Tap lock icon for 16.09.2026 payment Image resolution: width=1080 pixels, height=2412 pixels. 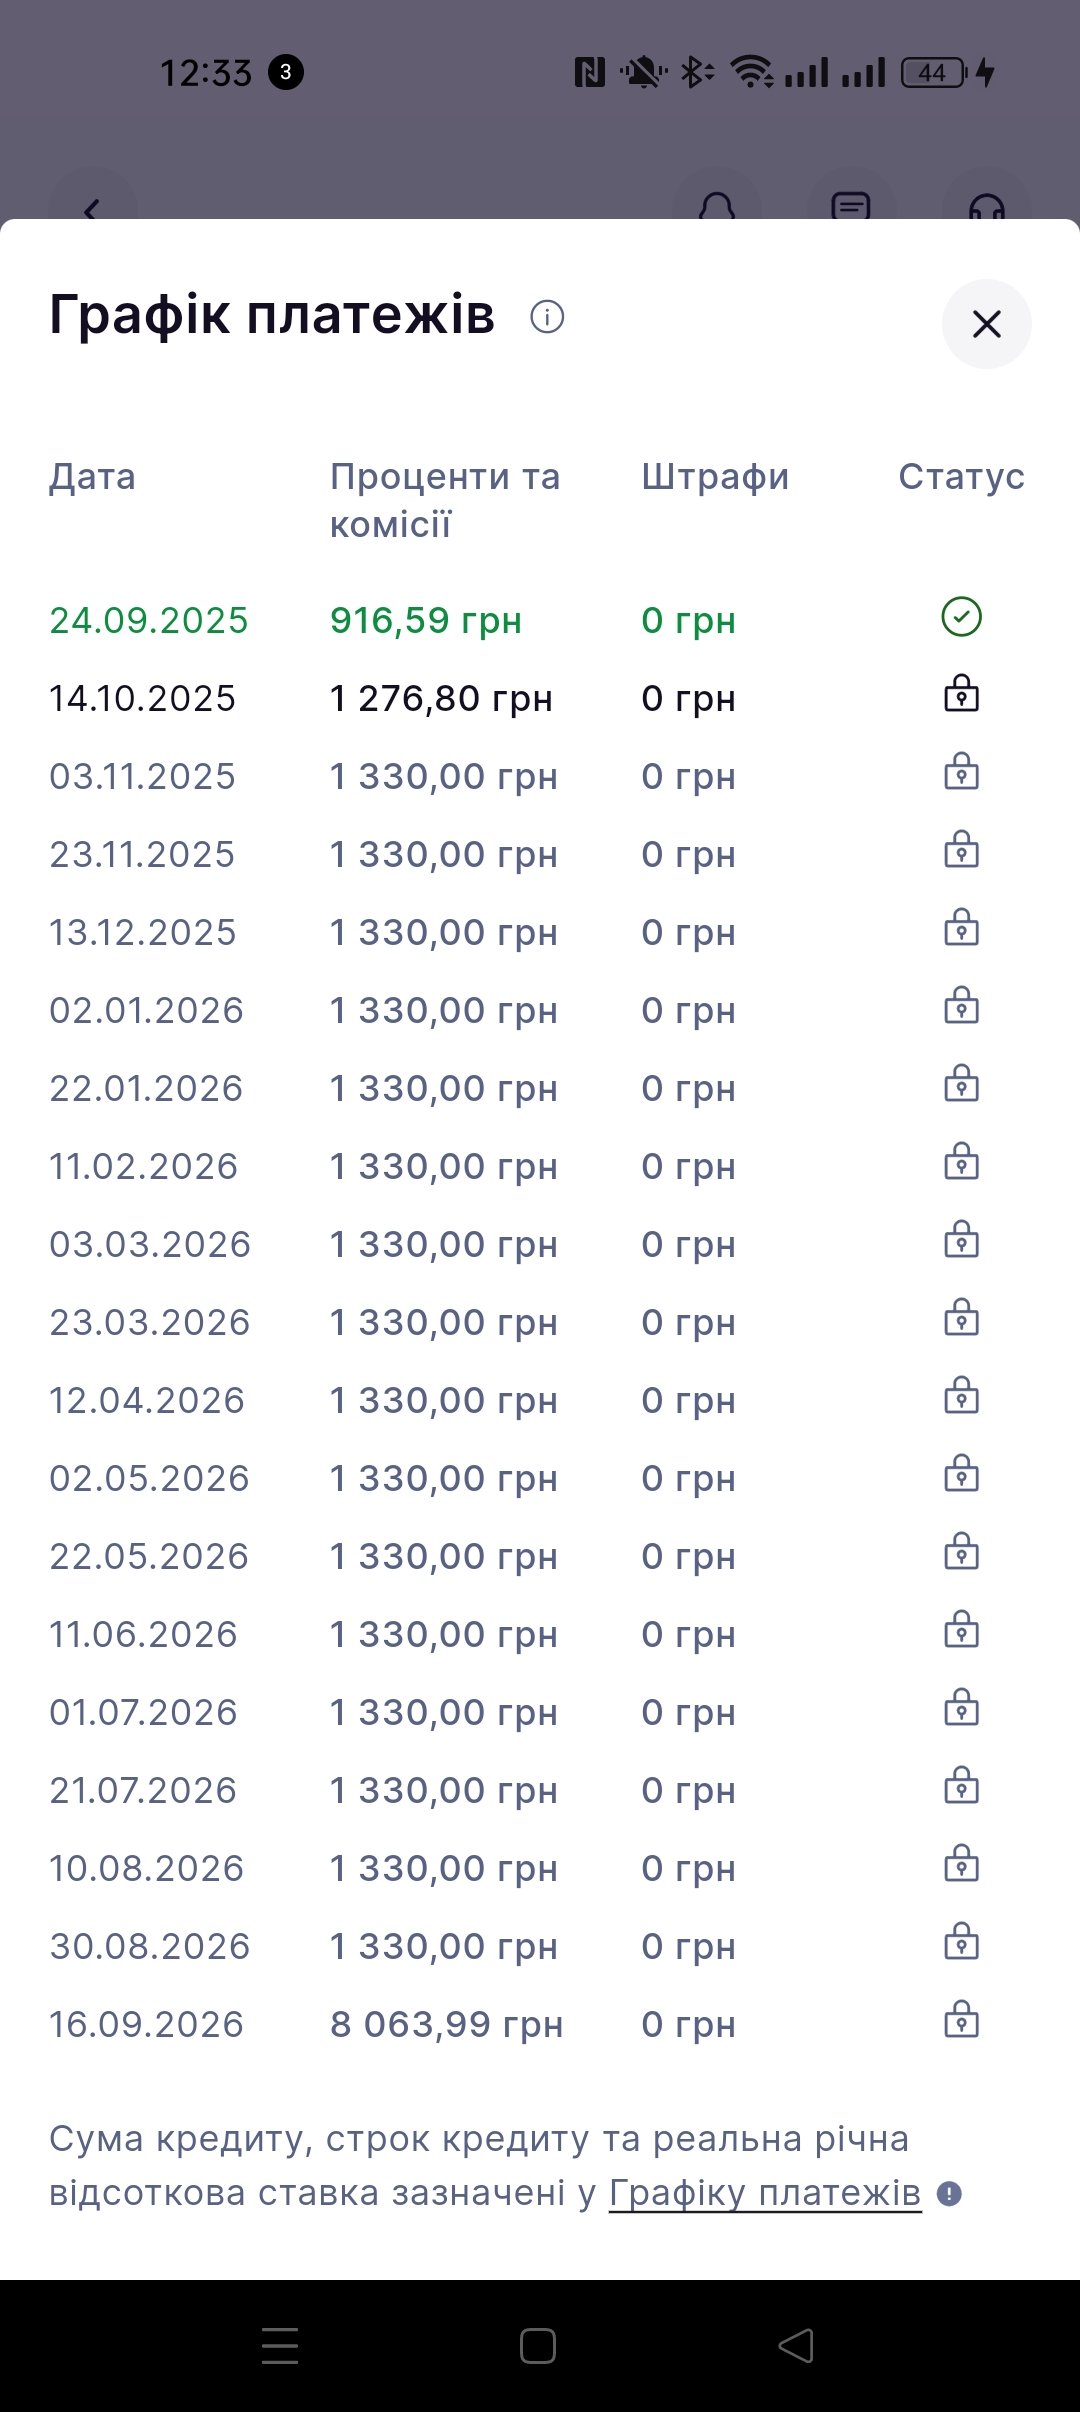point(961,2021)
